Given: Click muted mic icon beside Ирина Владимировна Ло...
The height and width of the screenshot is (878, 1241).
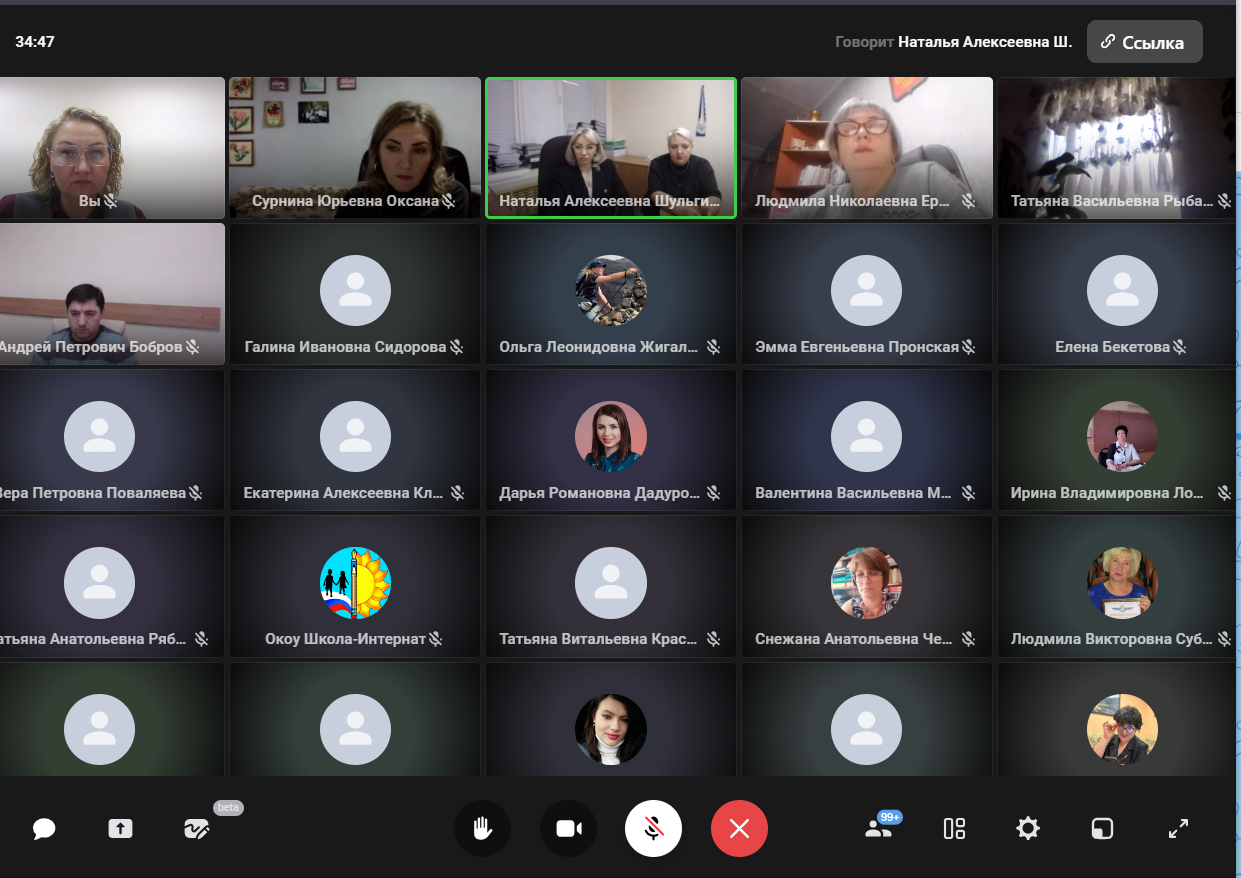Looking at the screenshot, I should (x=1224, y=493).
